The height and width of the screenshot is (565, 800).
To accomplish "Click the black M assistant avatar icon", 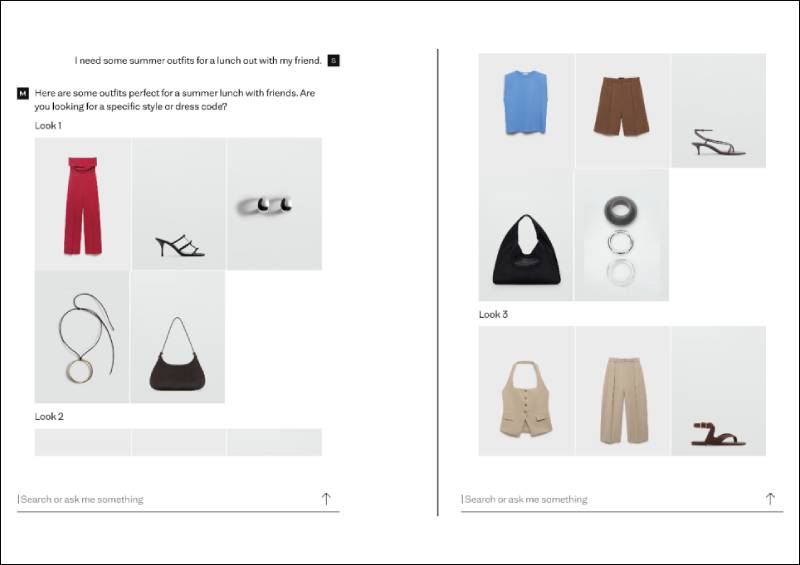I will (23, 93).
